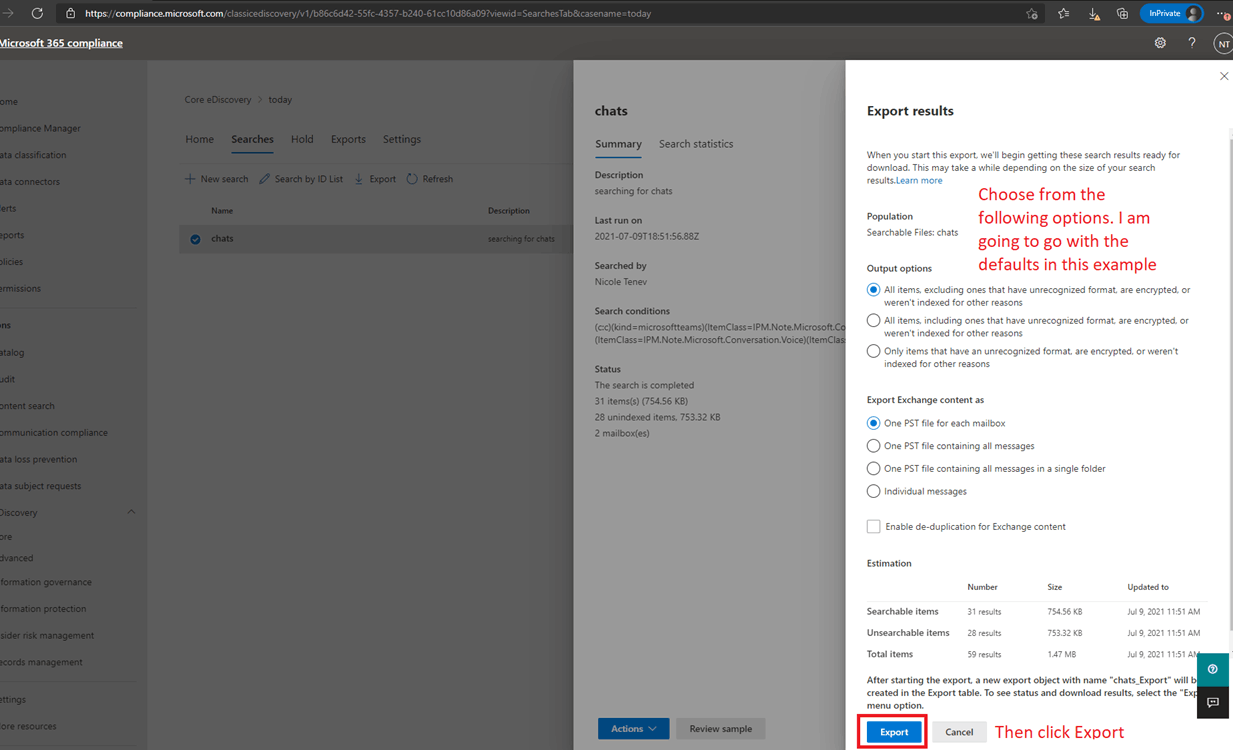The width and height of the screenshot is (1233, 750).
Task: Open Data classification in the left navigation
Action: [33, 155]
